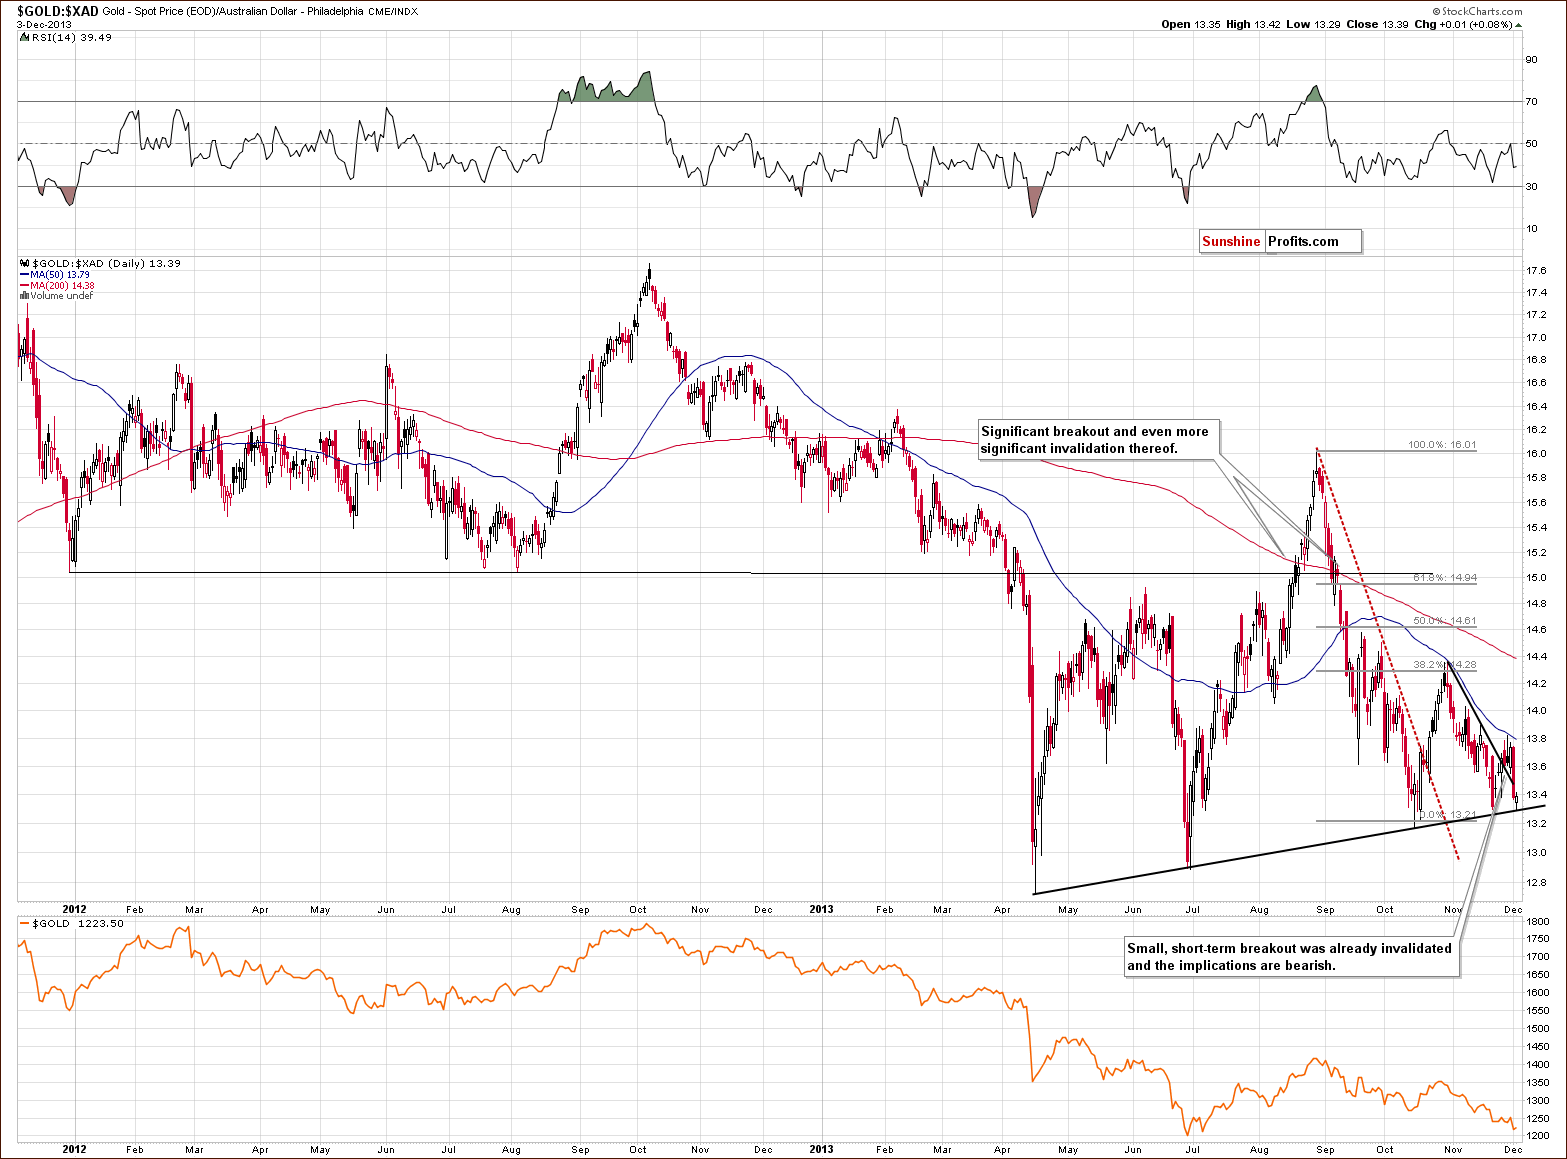Click the 90 level on RSI axis
This screenshot has height=1159, width=1567.
point(1531,60)
